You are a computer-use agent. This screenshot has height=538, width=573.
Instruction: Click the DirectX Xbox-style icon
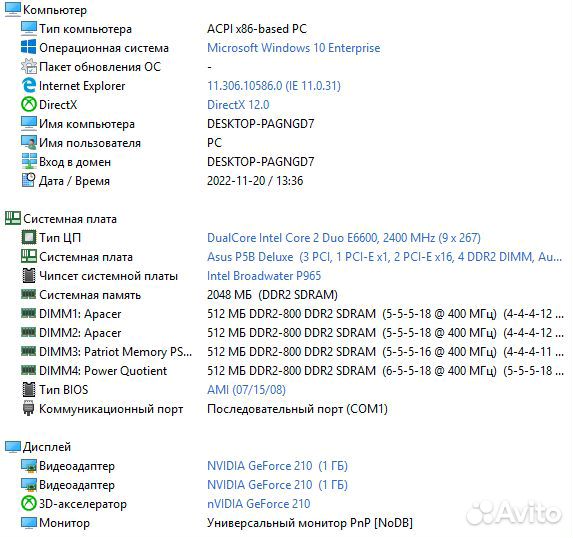click(x=29, y=105)
